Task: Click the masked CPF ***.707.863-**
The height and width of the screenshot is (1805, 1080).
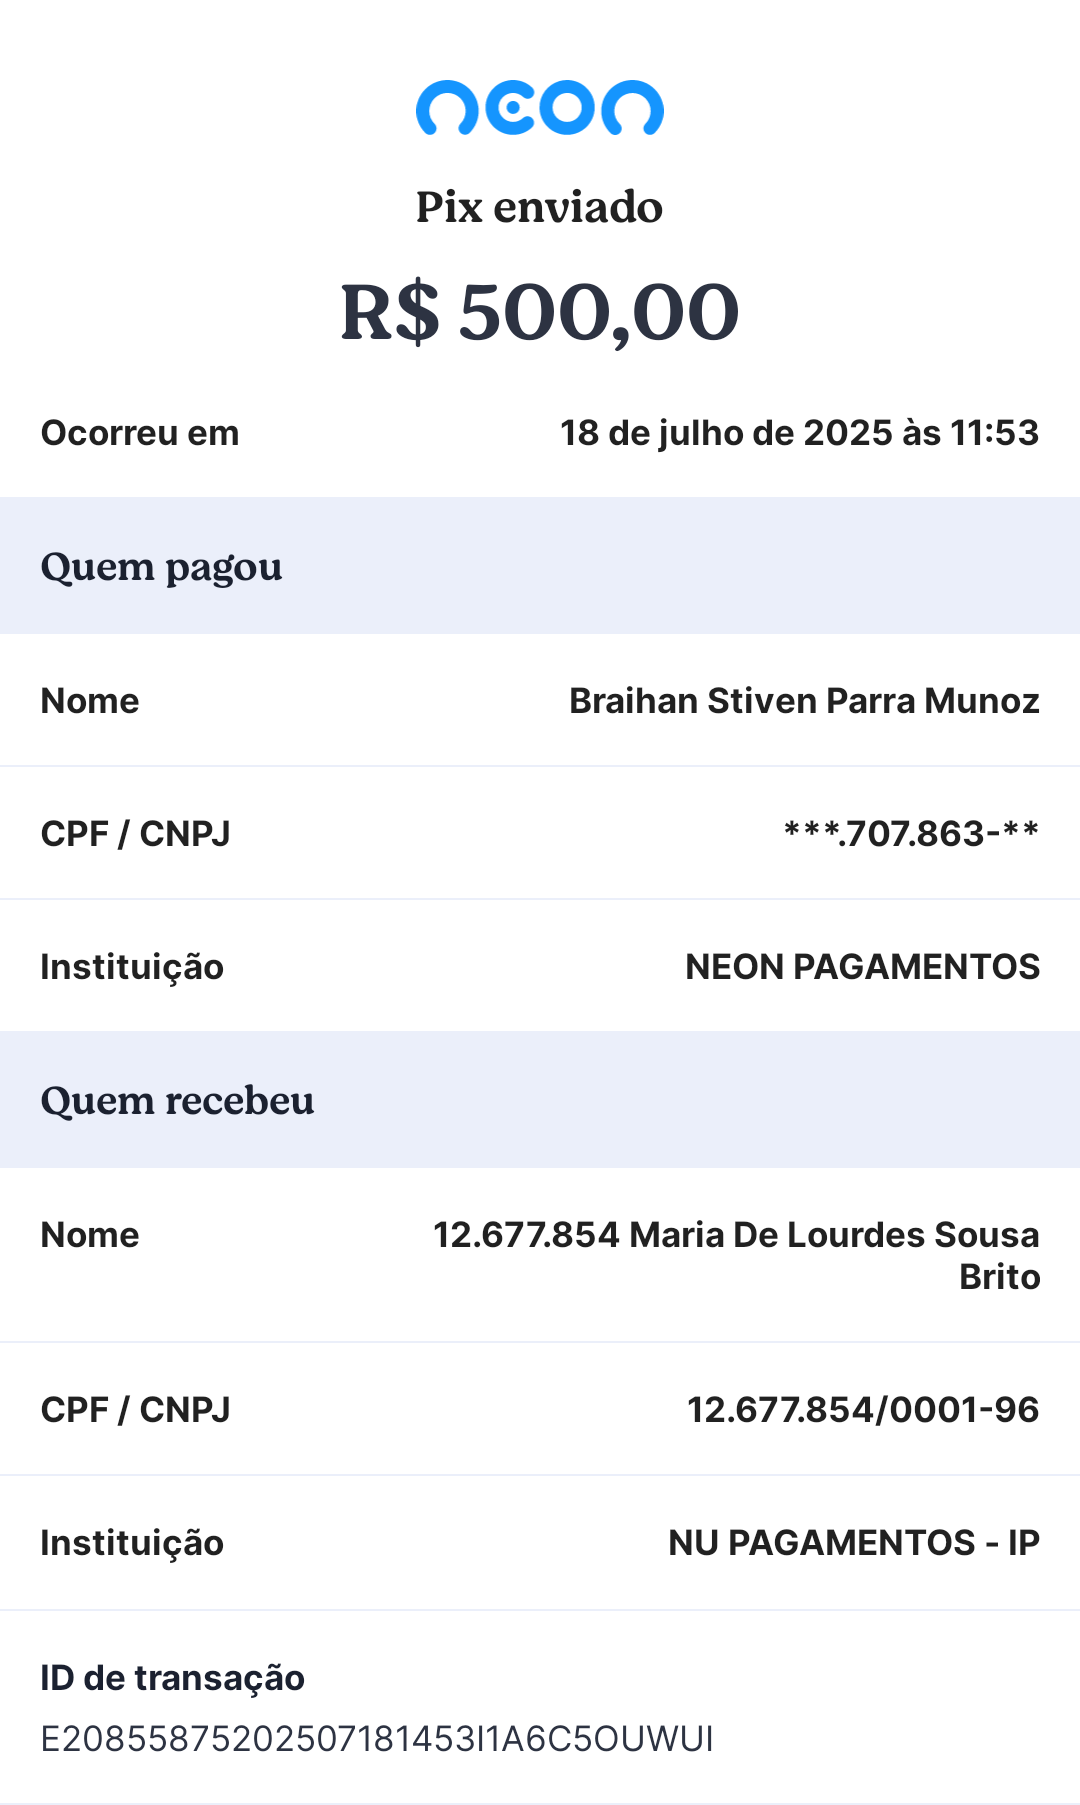Action: click(911, 834)
